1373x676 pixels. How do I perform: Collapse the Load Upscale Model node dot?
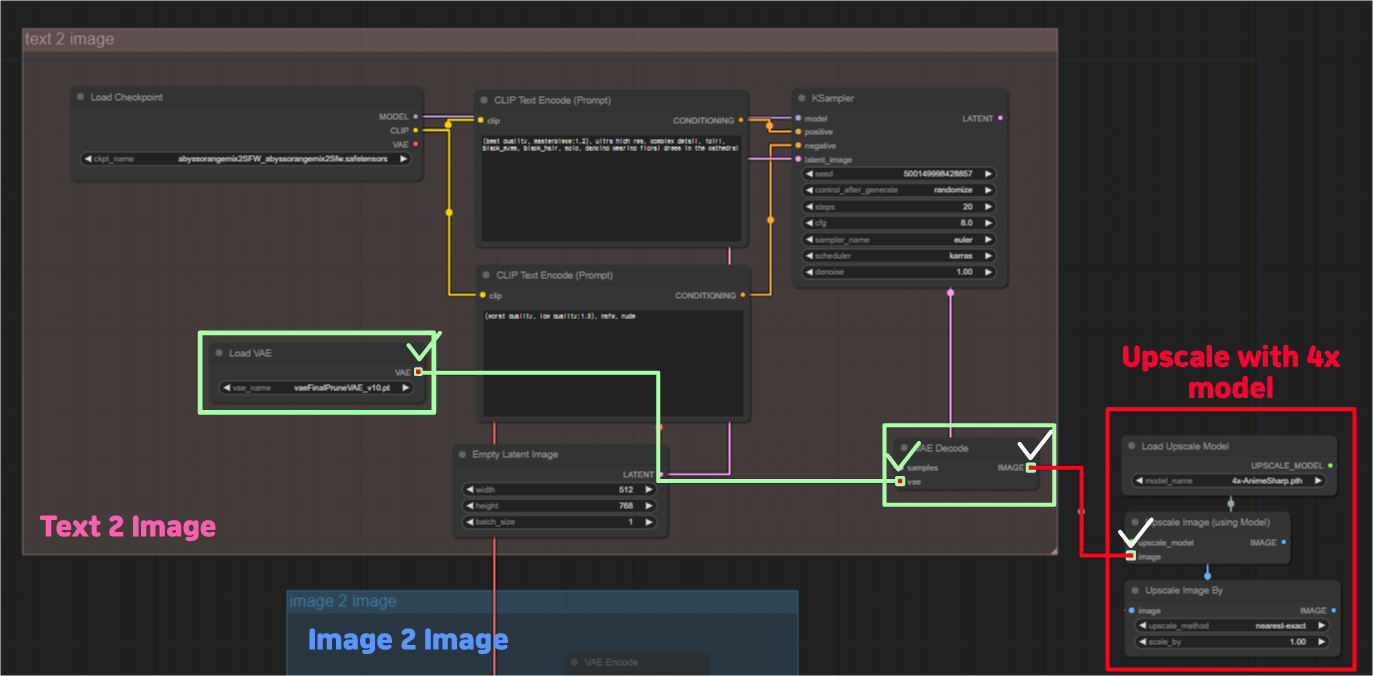click(x=1131, y=446)
